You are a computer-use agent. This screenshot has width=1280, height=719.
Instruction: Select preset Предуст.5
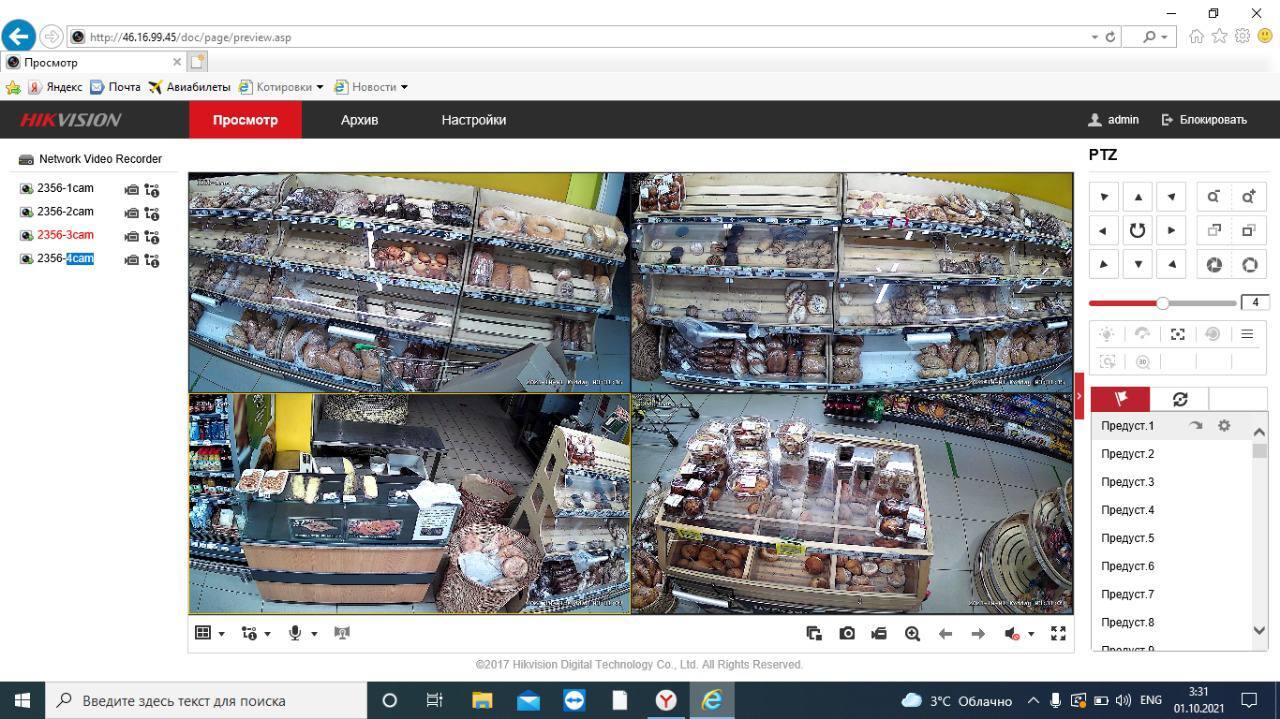(1128, 538)
